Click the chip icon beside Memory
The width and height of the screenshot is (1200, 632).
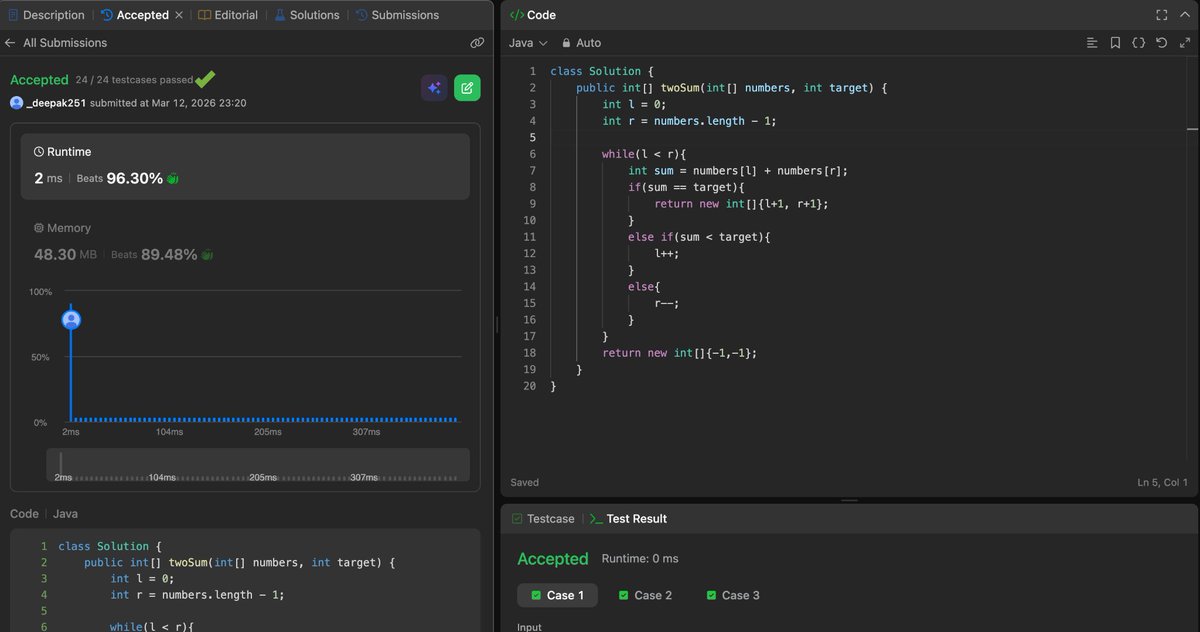39,228
